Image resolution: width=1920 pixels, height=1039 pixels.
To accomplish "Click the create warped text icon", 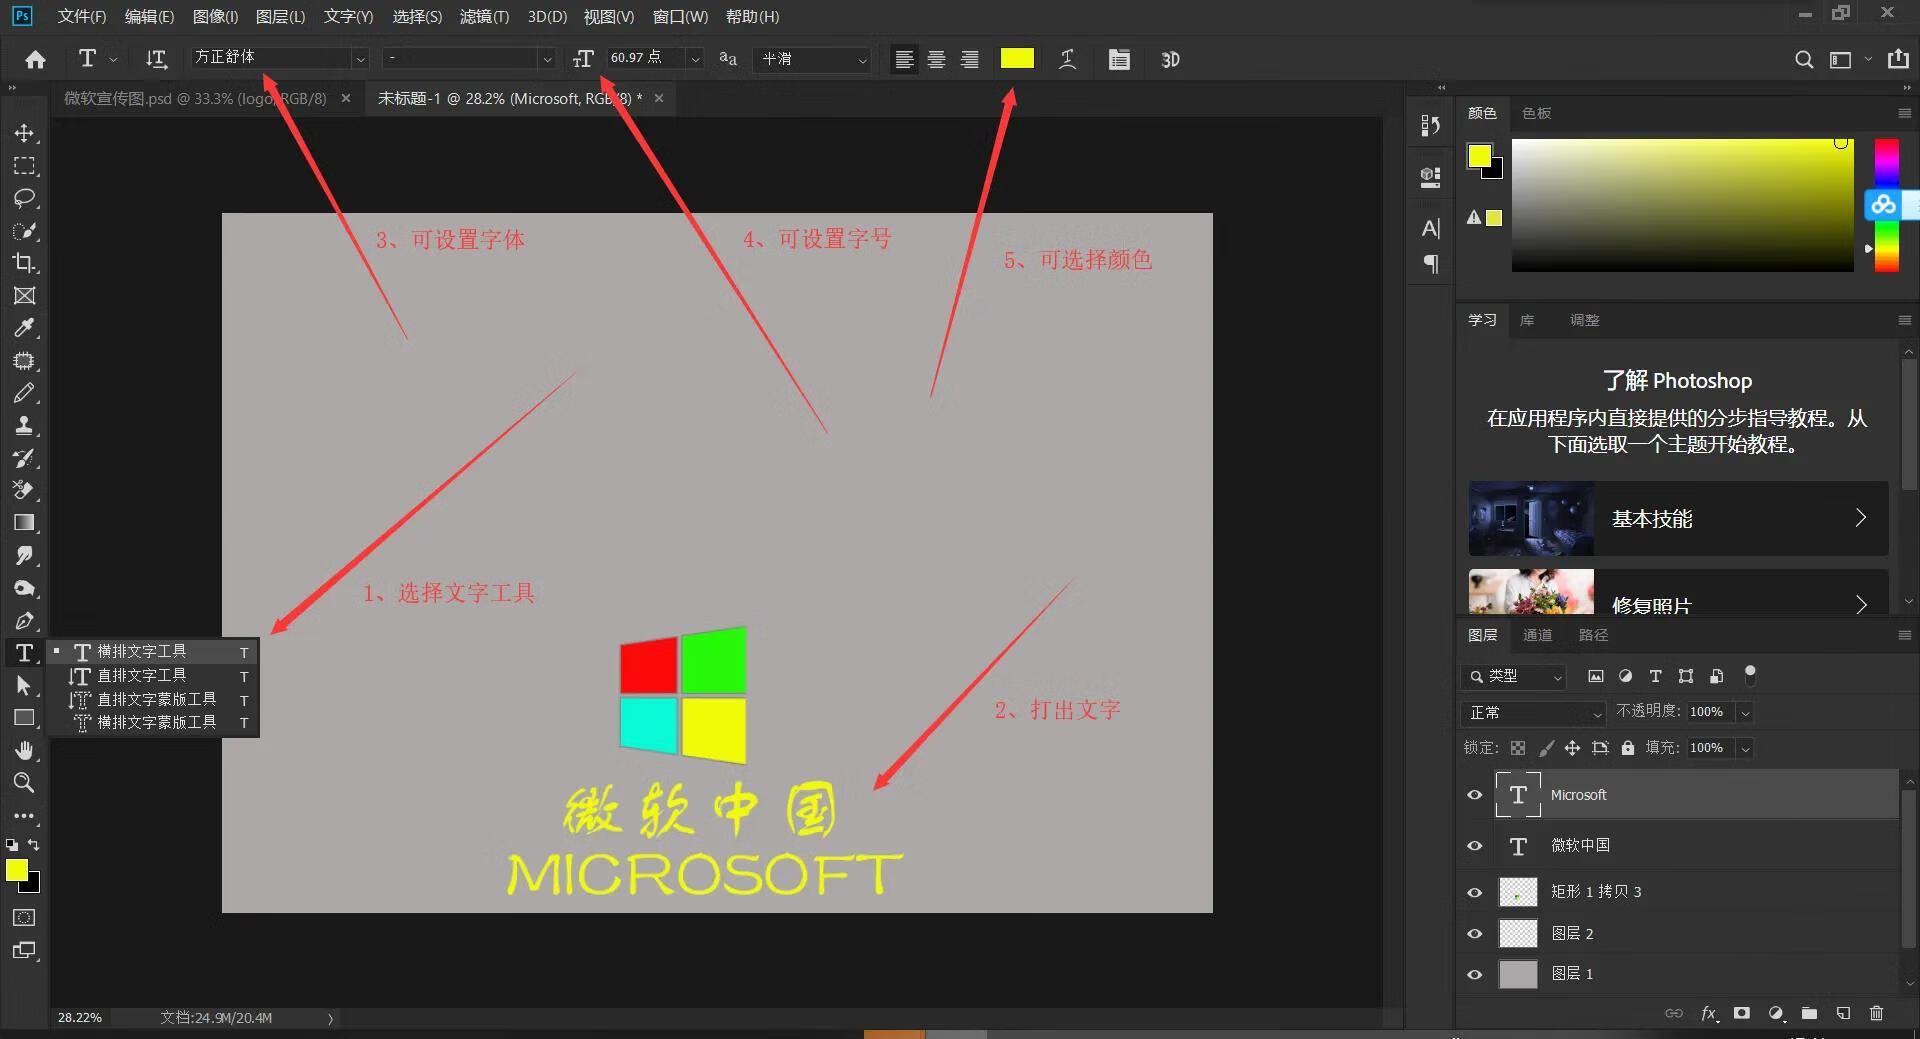I will 1067,59.
